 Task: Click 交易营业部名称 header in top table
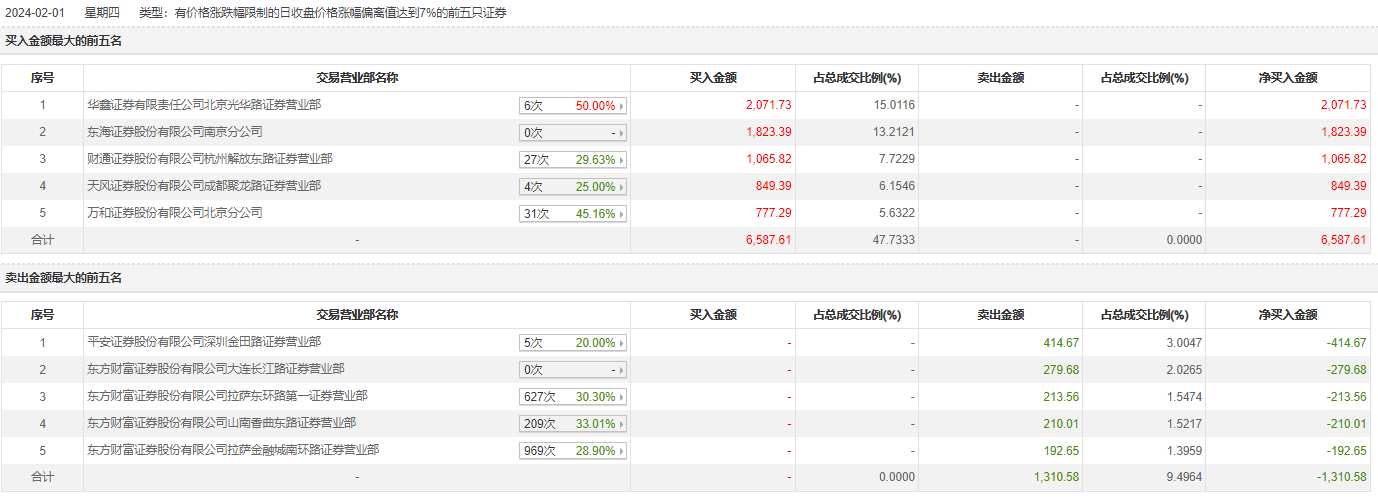point(357,78)
